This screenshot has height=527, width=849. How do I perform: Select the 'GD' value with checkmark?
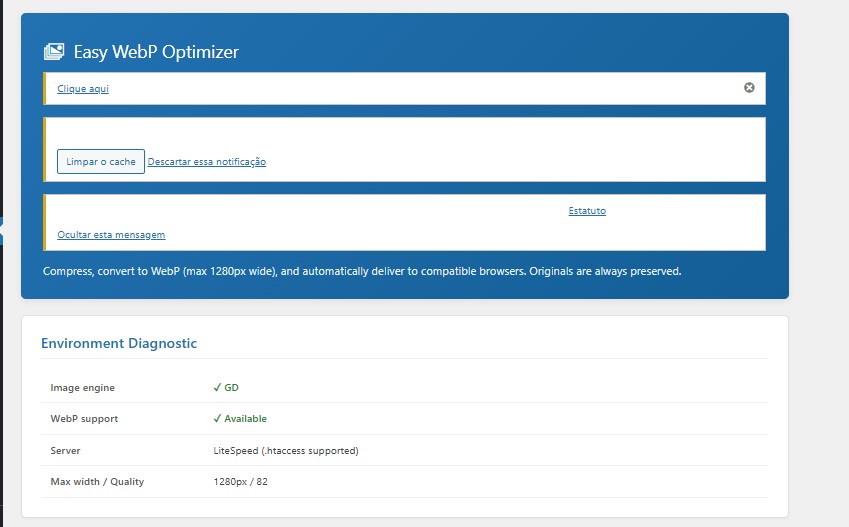[226, 388]
